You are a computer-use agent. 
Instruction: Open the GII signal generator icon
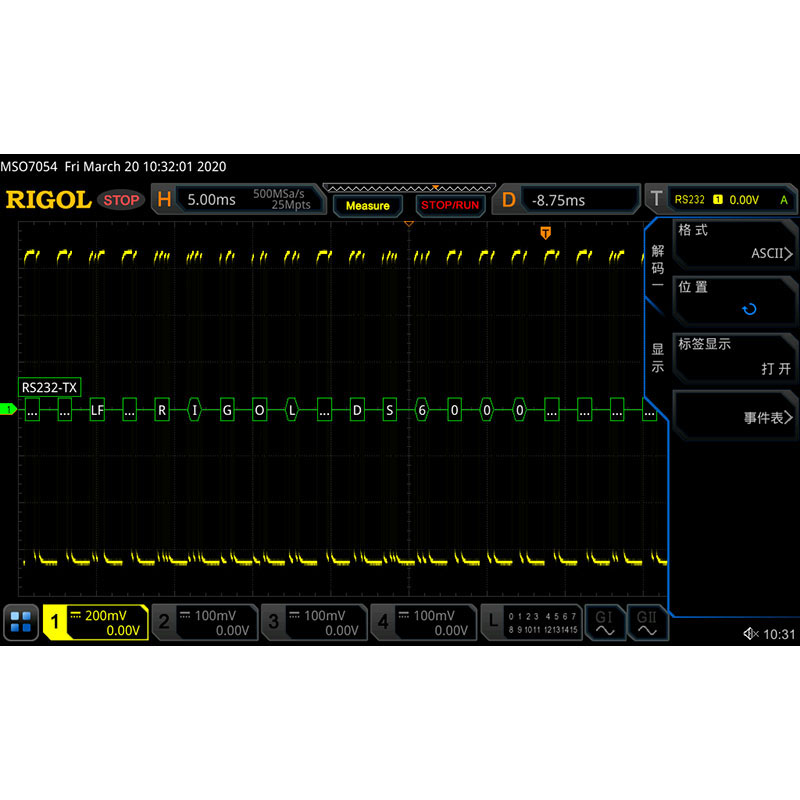point(647,622)
